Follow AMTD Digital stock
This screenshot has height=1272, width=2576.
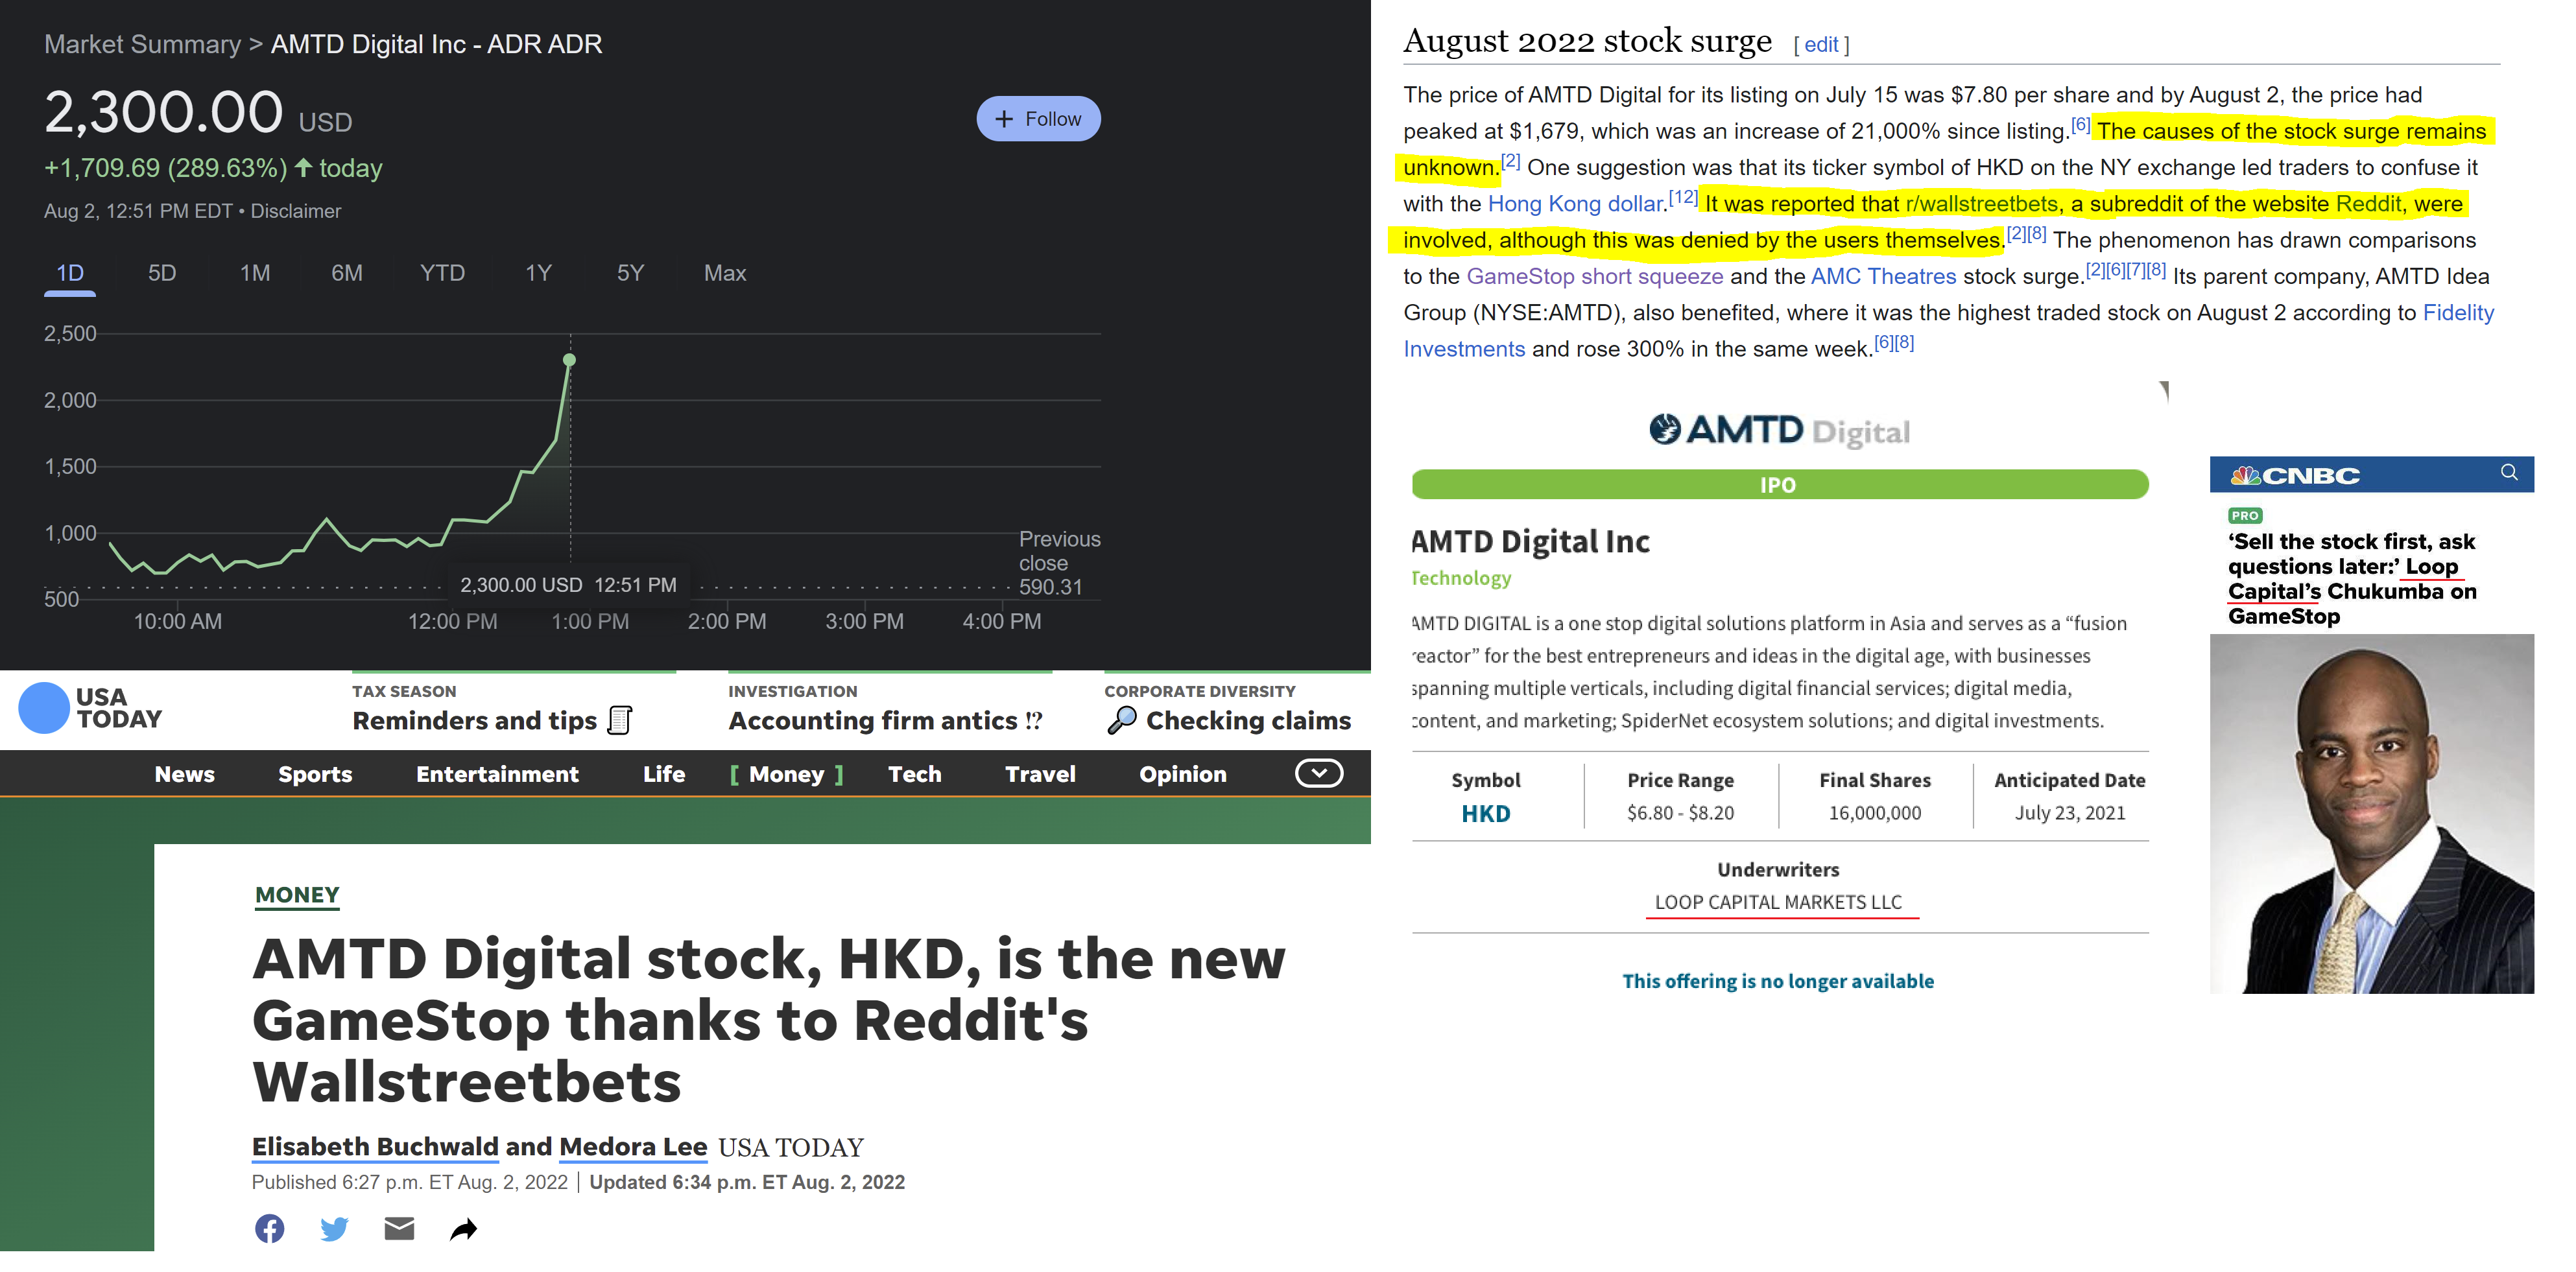pos(1038,119)
